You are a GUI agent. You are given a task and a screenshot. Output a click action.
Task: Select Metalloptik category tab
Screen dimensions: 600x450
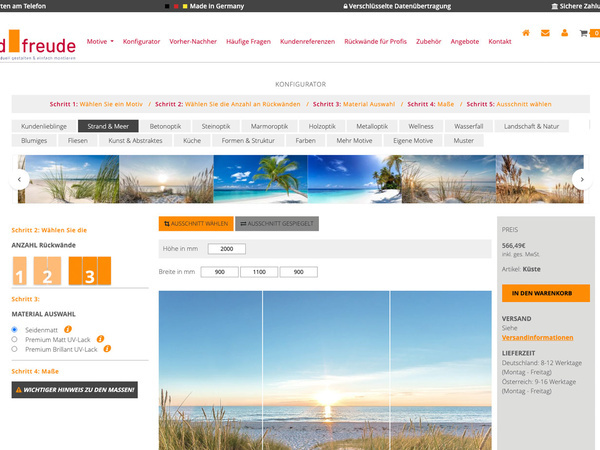click(372, 126)
